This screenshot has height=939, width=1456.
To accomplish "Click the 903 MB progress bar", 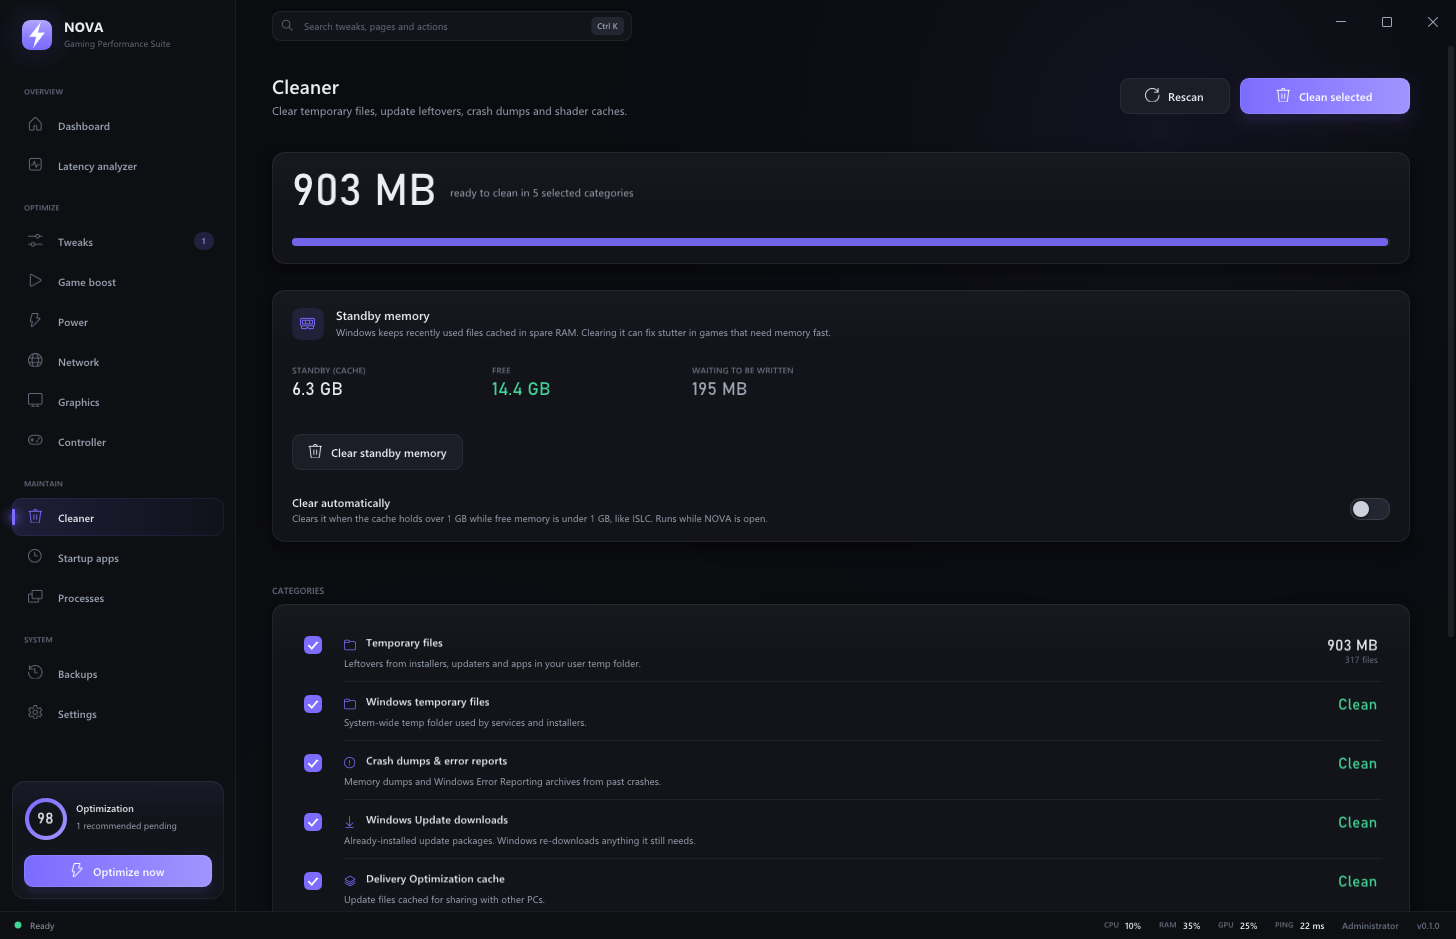I will 840,242.
